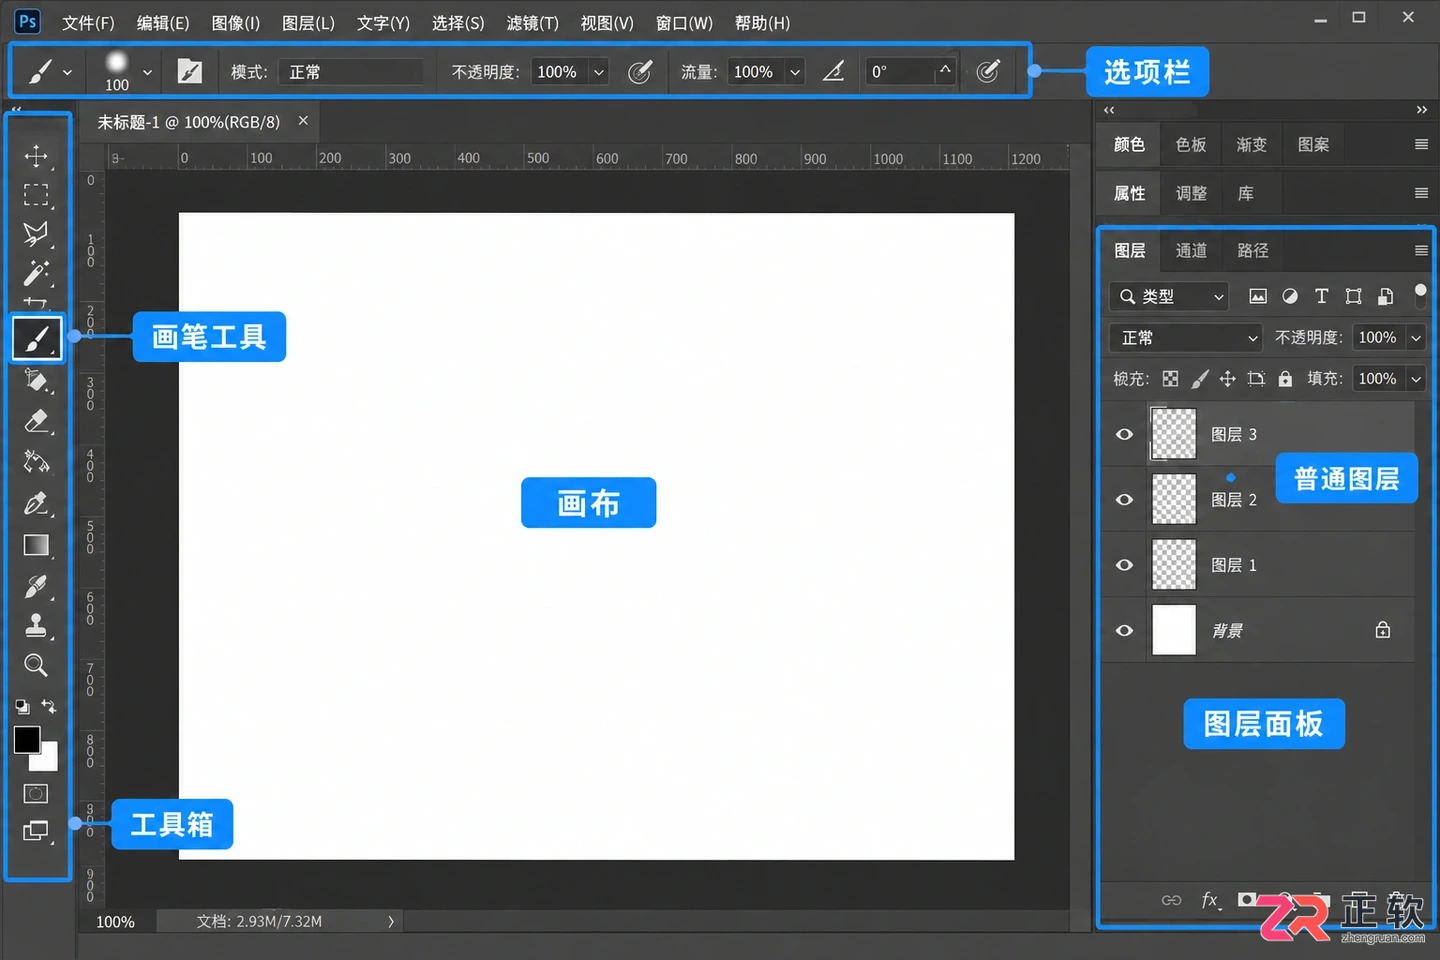Select the Rectangular Marquee tool
Screen dimensions: 1440x960
click(x=36, y=195)
